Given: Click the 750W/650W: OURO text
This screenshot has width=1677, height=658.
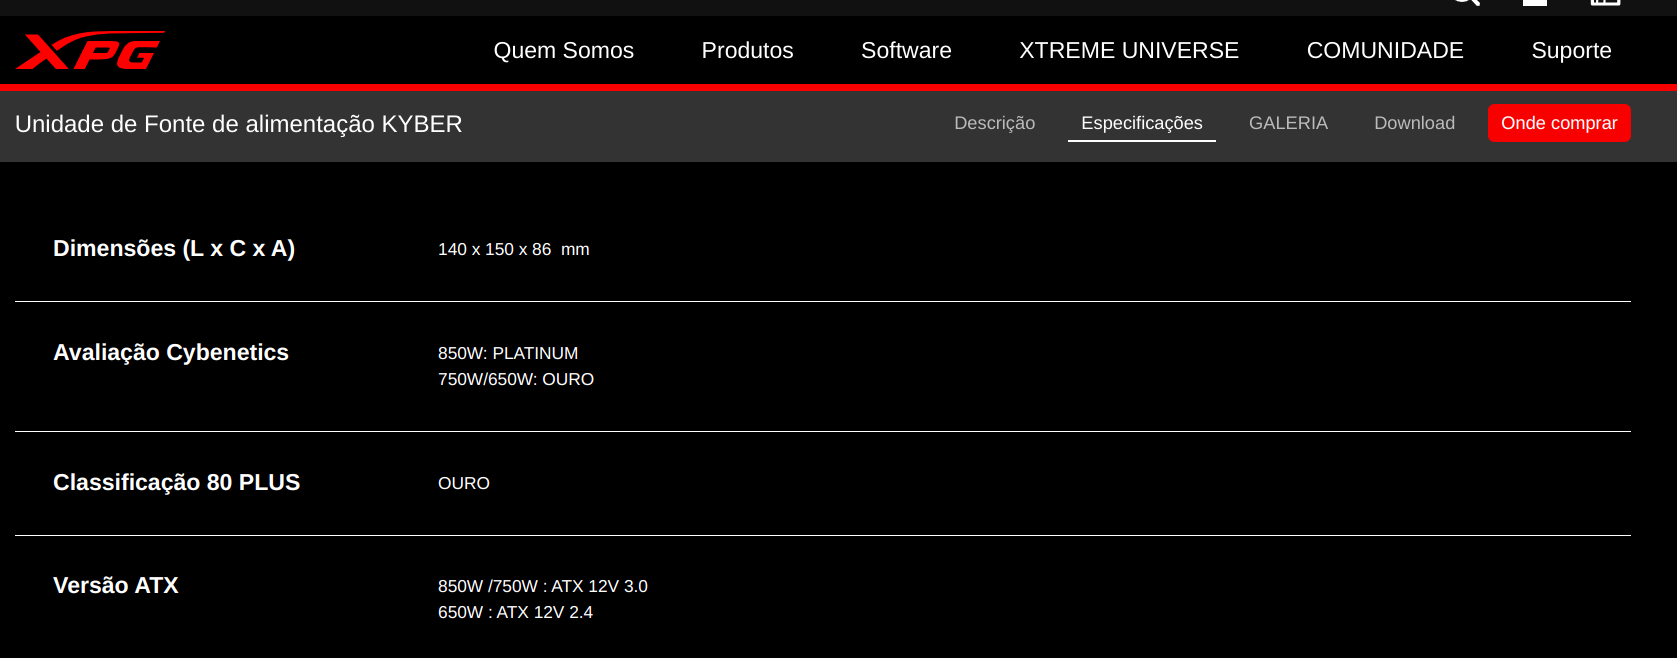Looking at the screenshot, I should click(516, 379).
